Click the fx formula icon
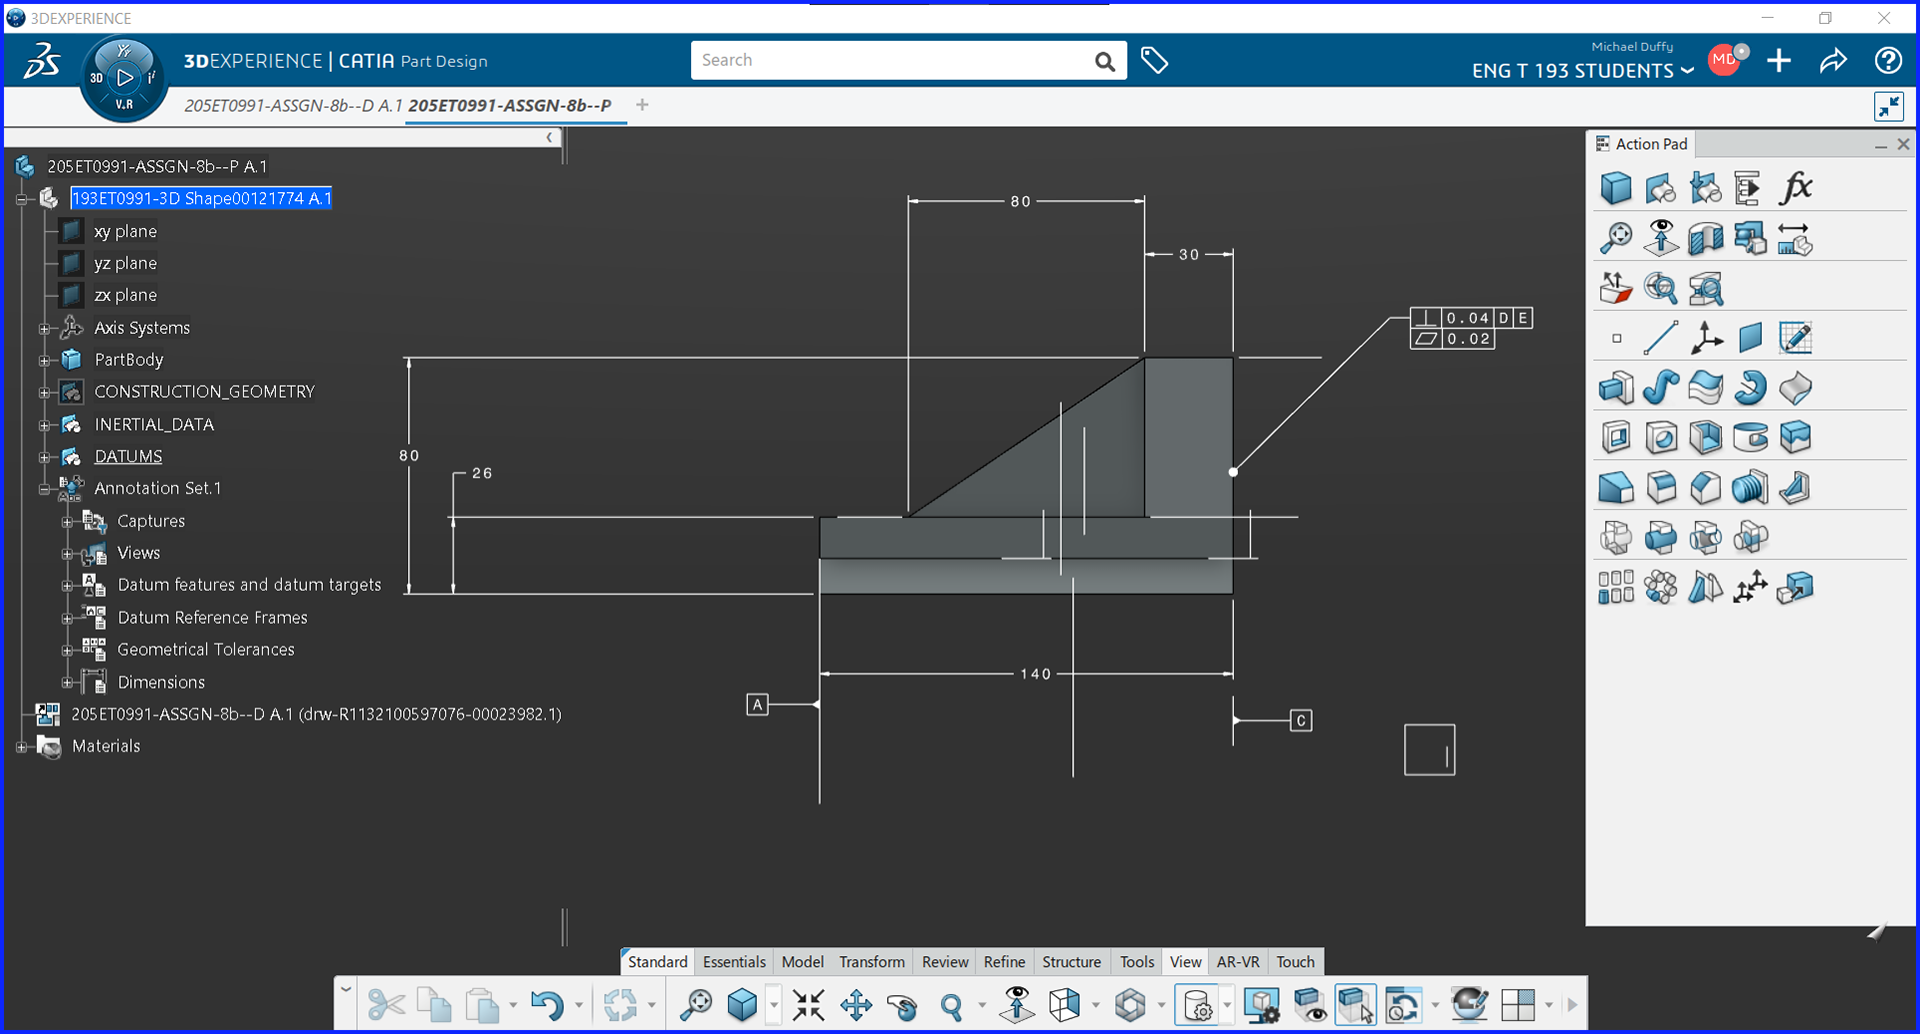 point(1796,188)
